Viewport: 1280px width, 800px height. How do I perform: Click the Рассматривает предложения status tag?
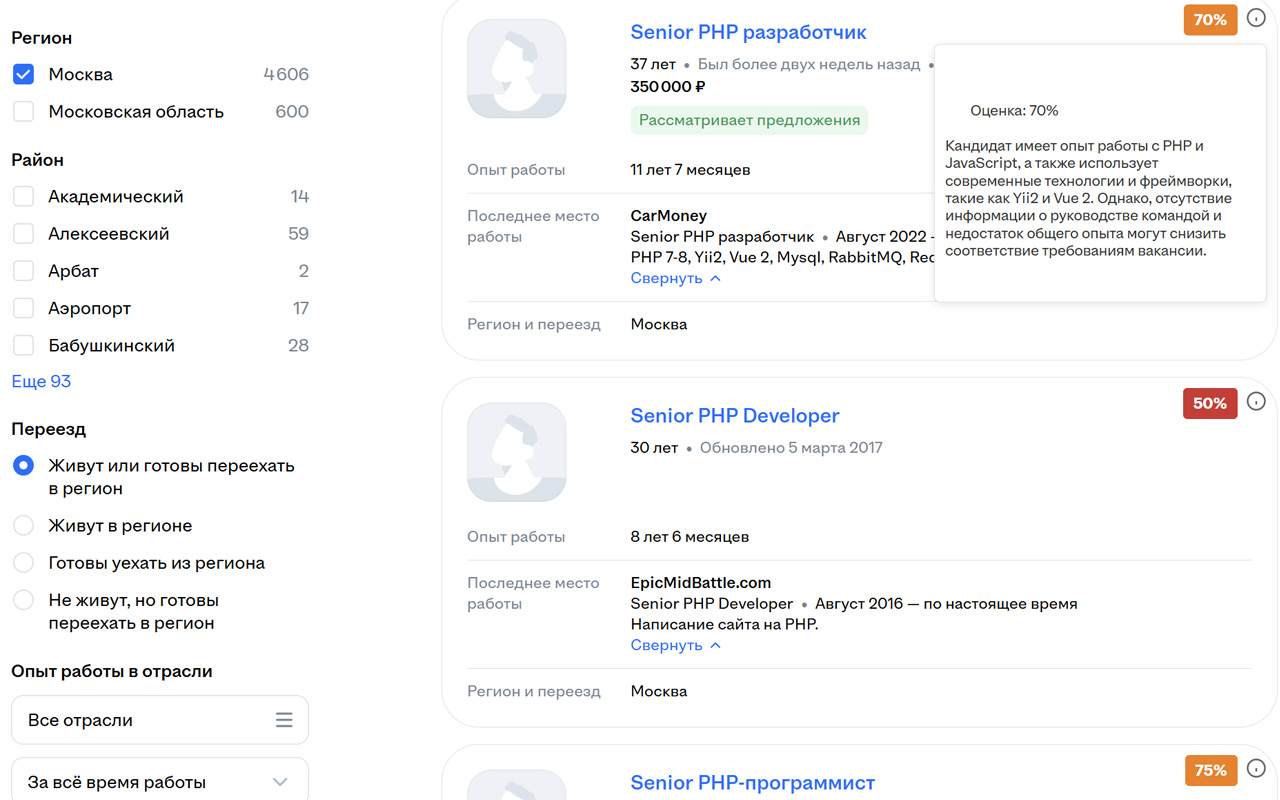(750, 120)
